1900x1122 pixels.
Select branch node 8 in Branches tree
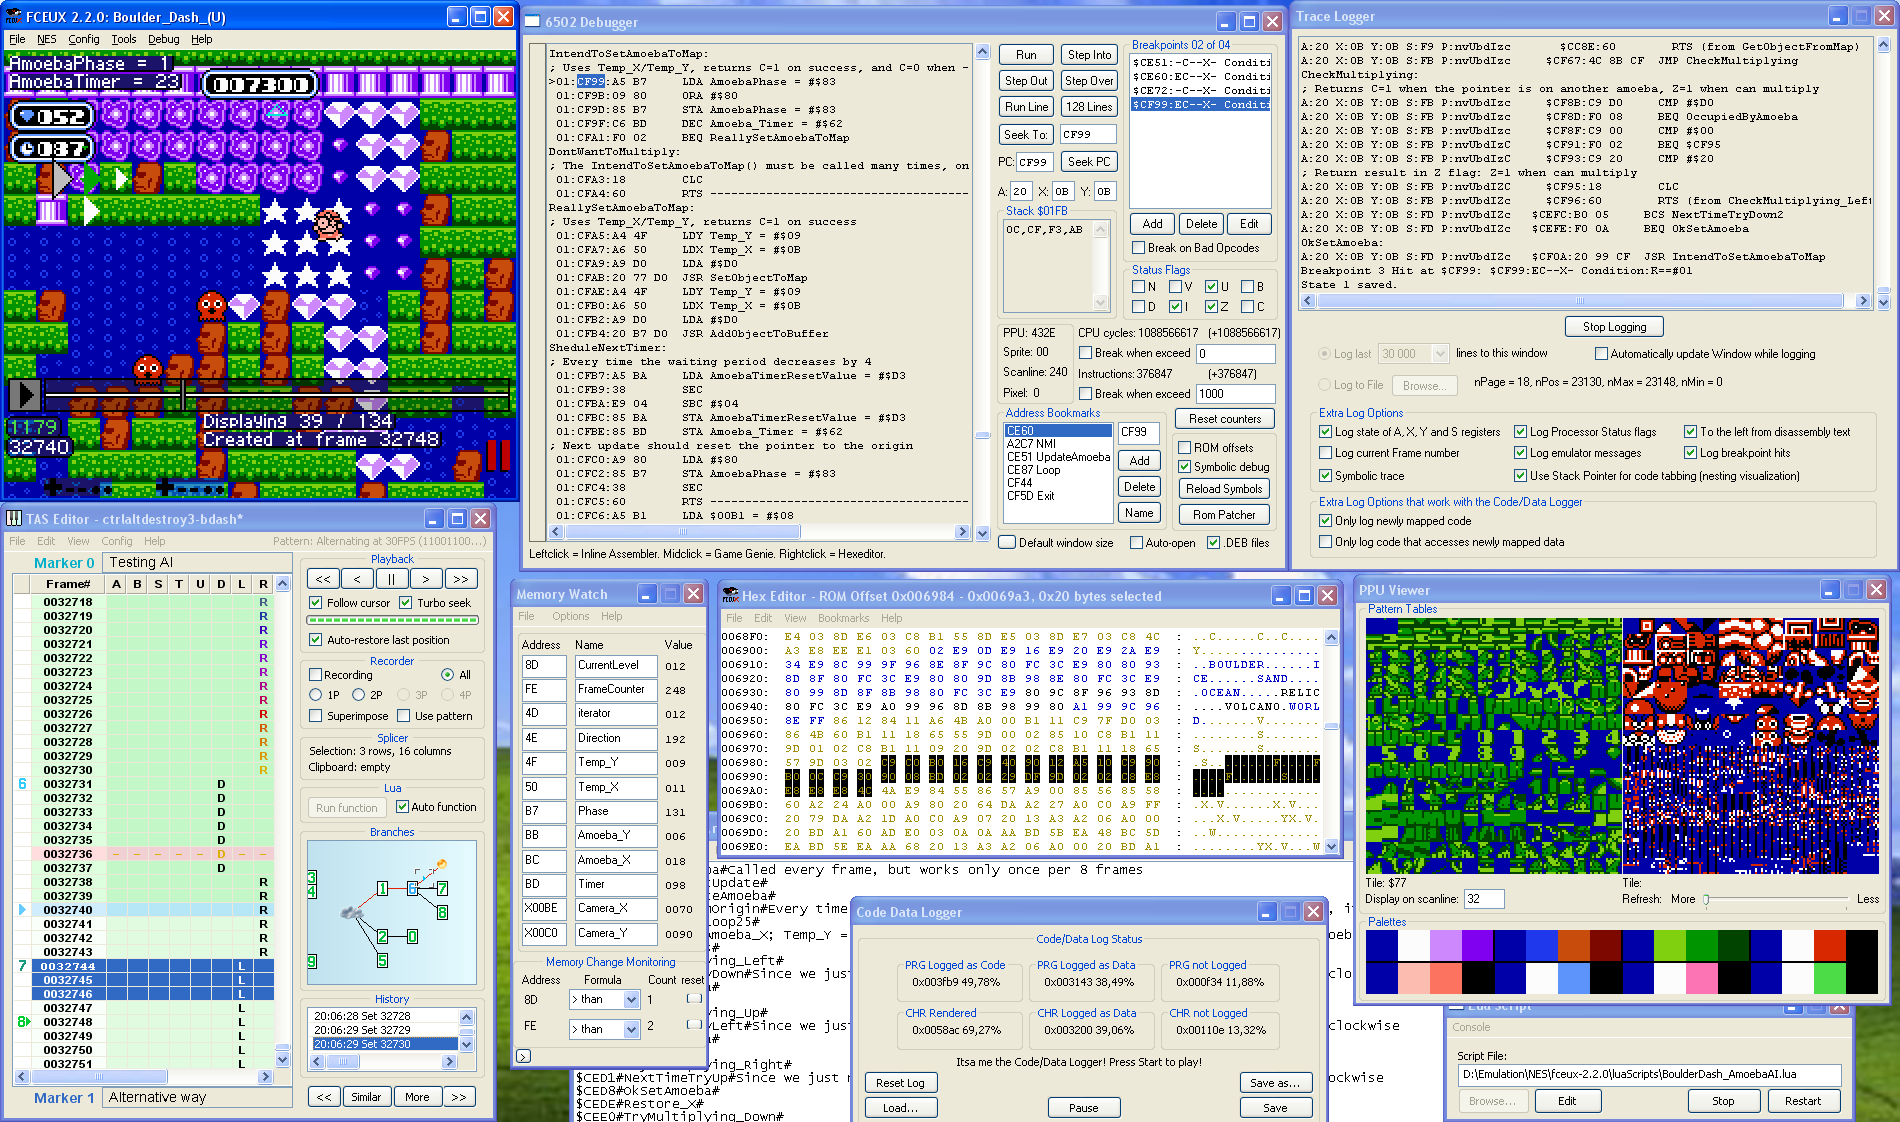(x=442, y=912)
